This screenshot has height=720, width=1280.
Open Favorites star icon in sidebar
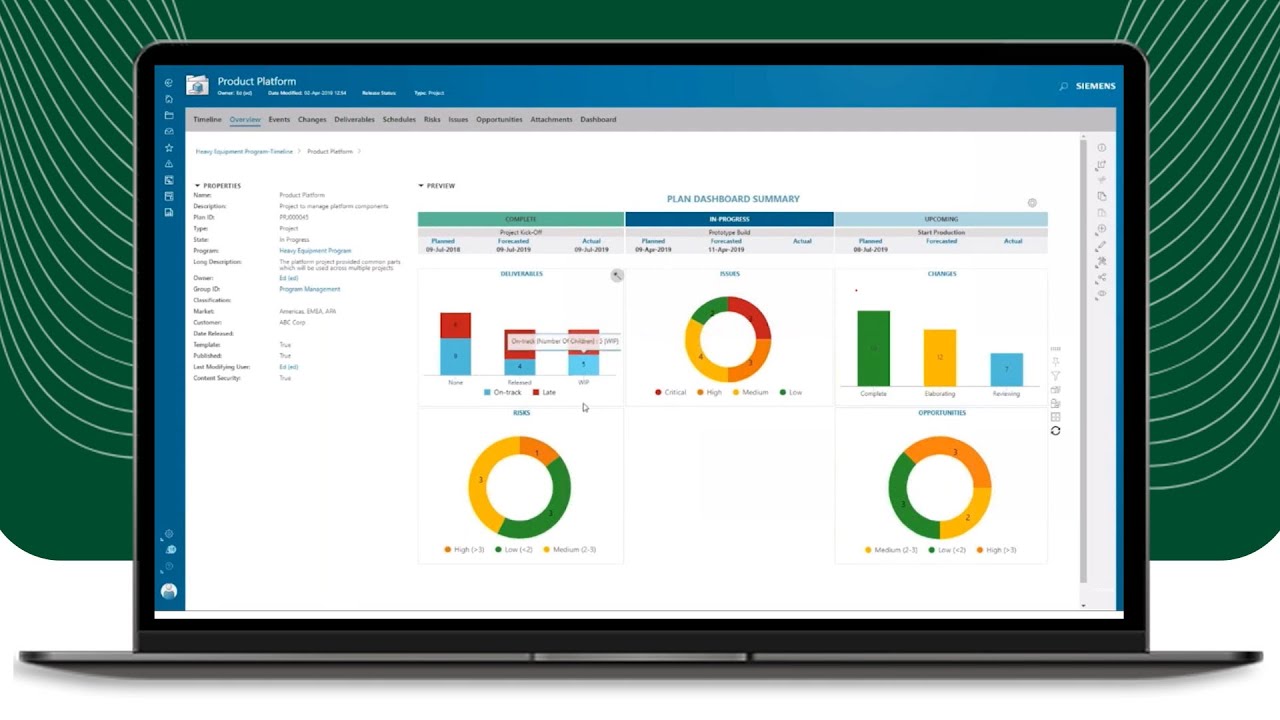click(x=169, y=148)
